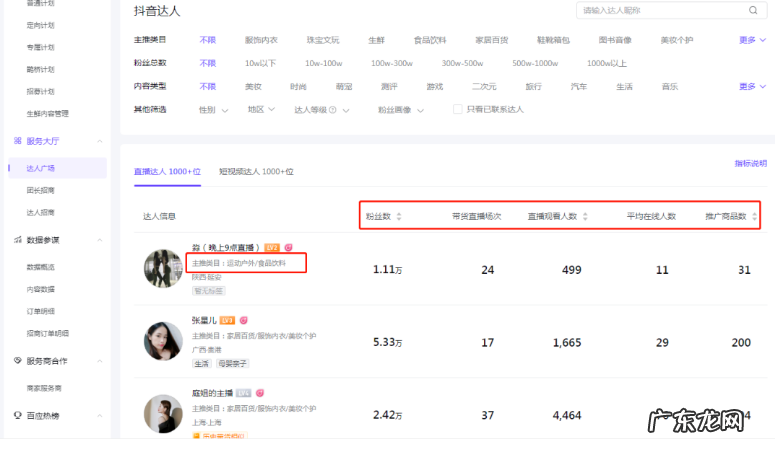782x450 pixels.
Task: Filter category by 珠宝文玩
Action: click(323, 40)
